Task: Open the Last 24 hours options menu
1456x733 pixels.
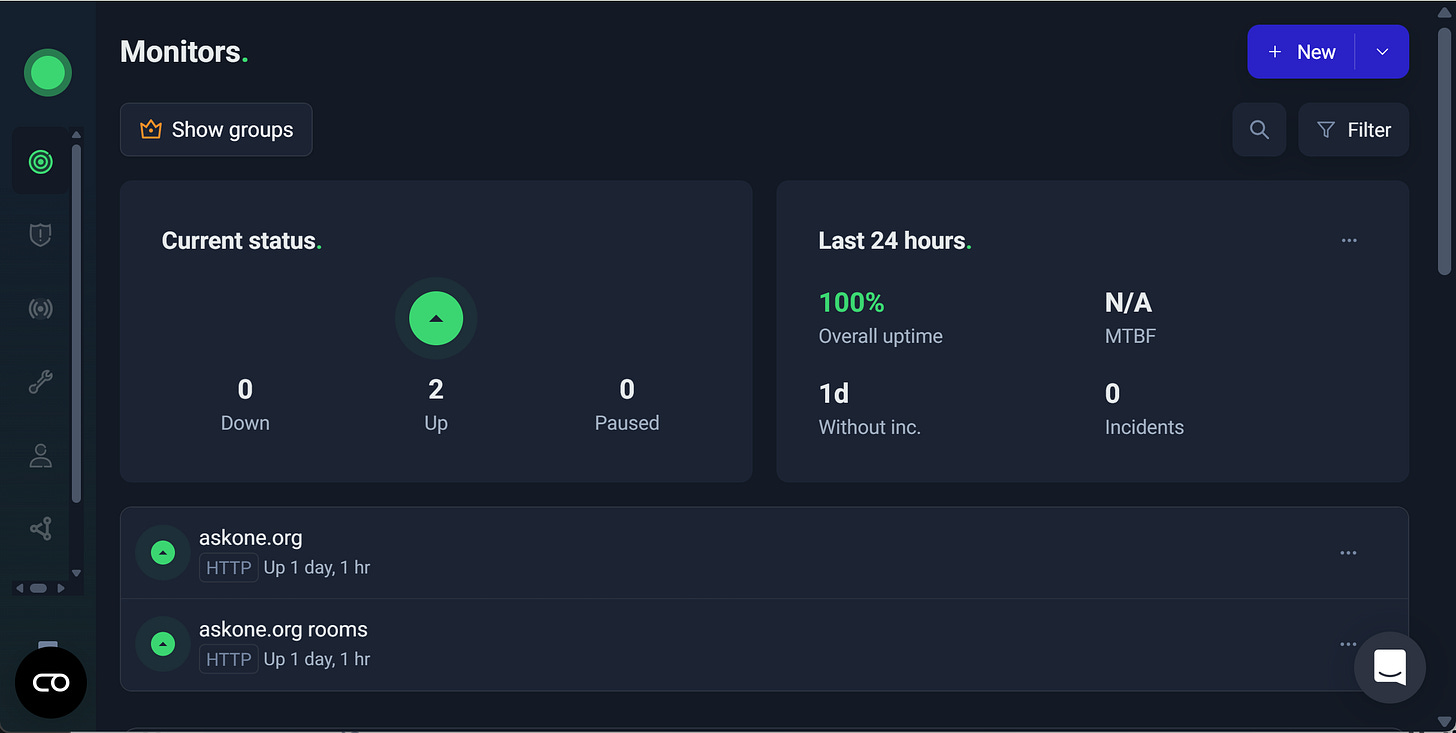Action: click(1349, 240)
